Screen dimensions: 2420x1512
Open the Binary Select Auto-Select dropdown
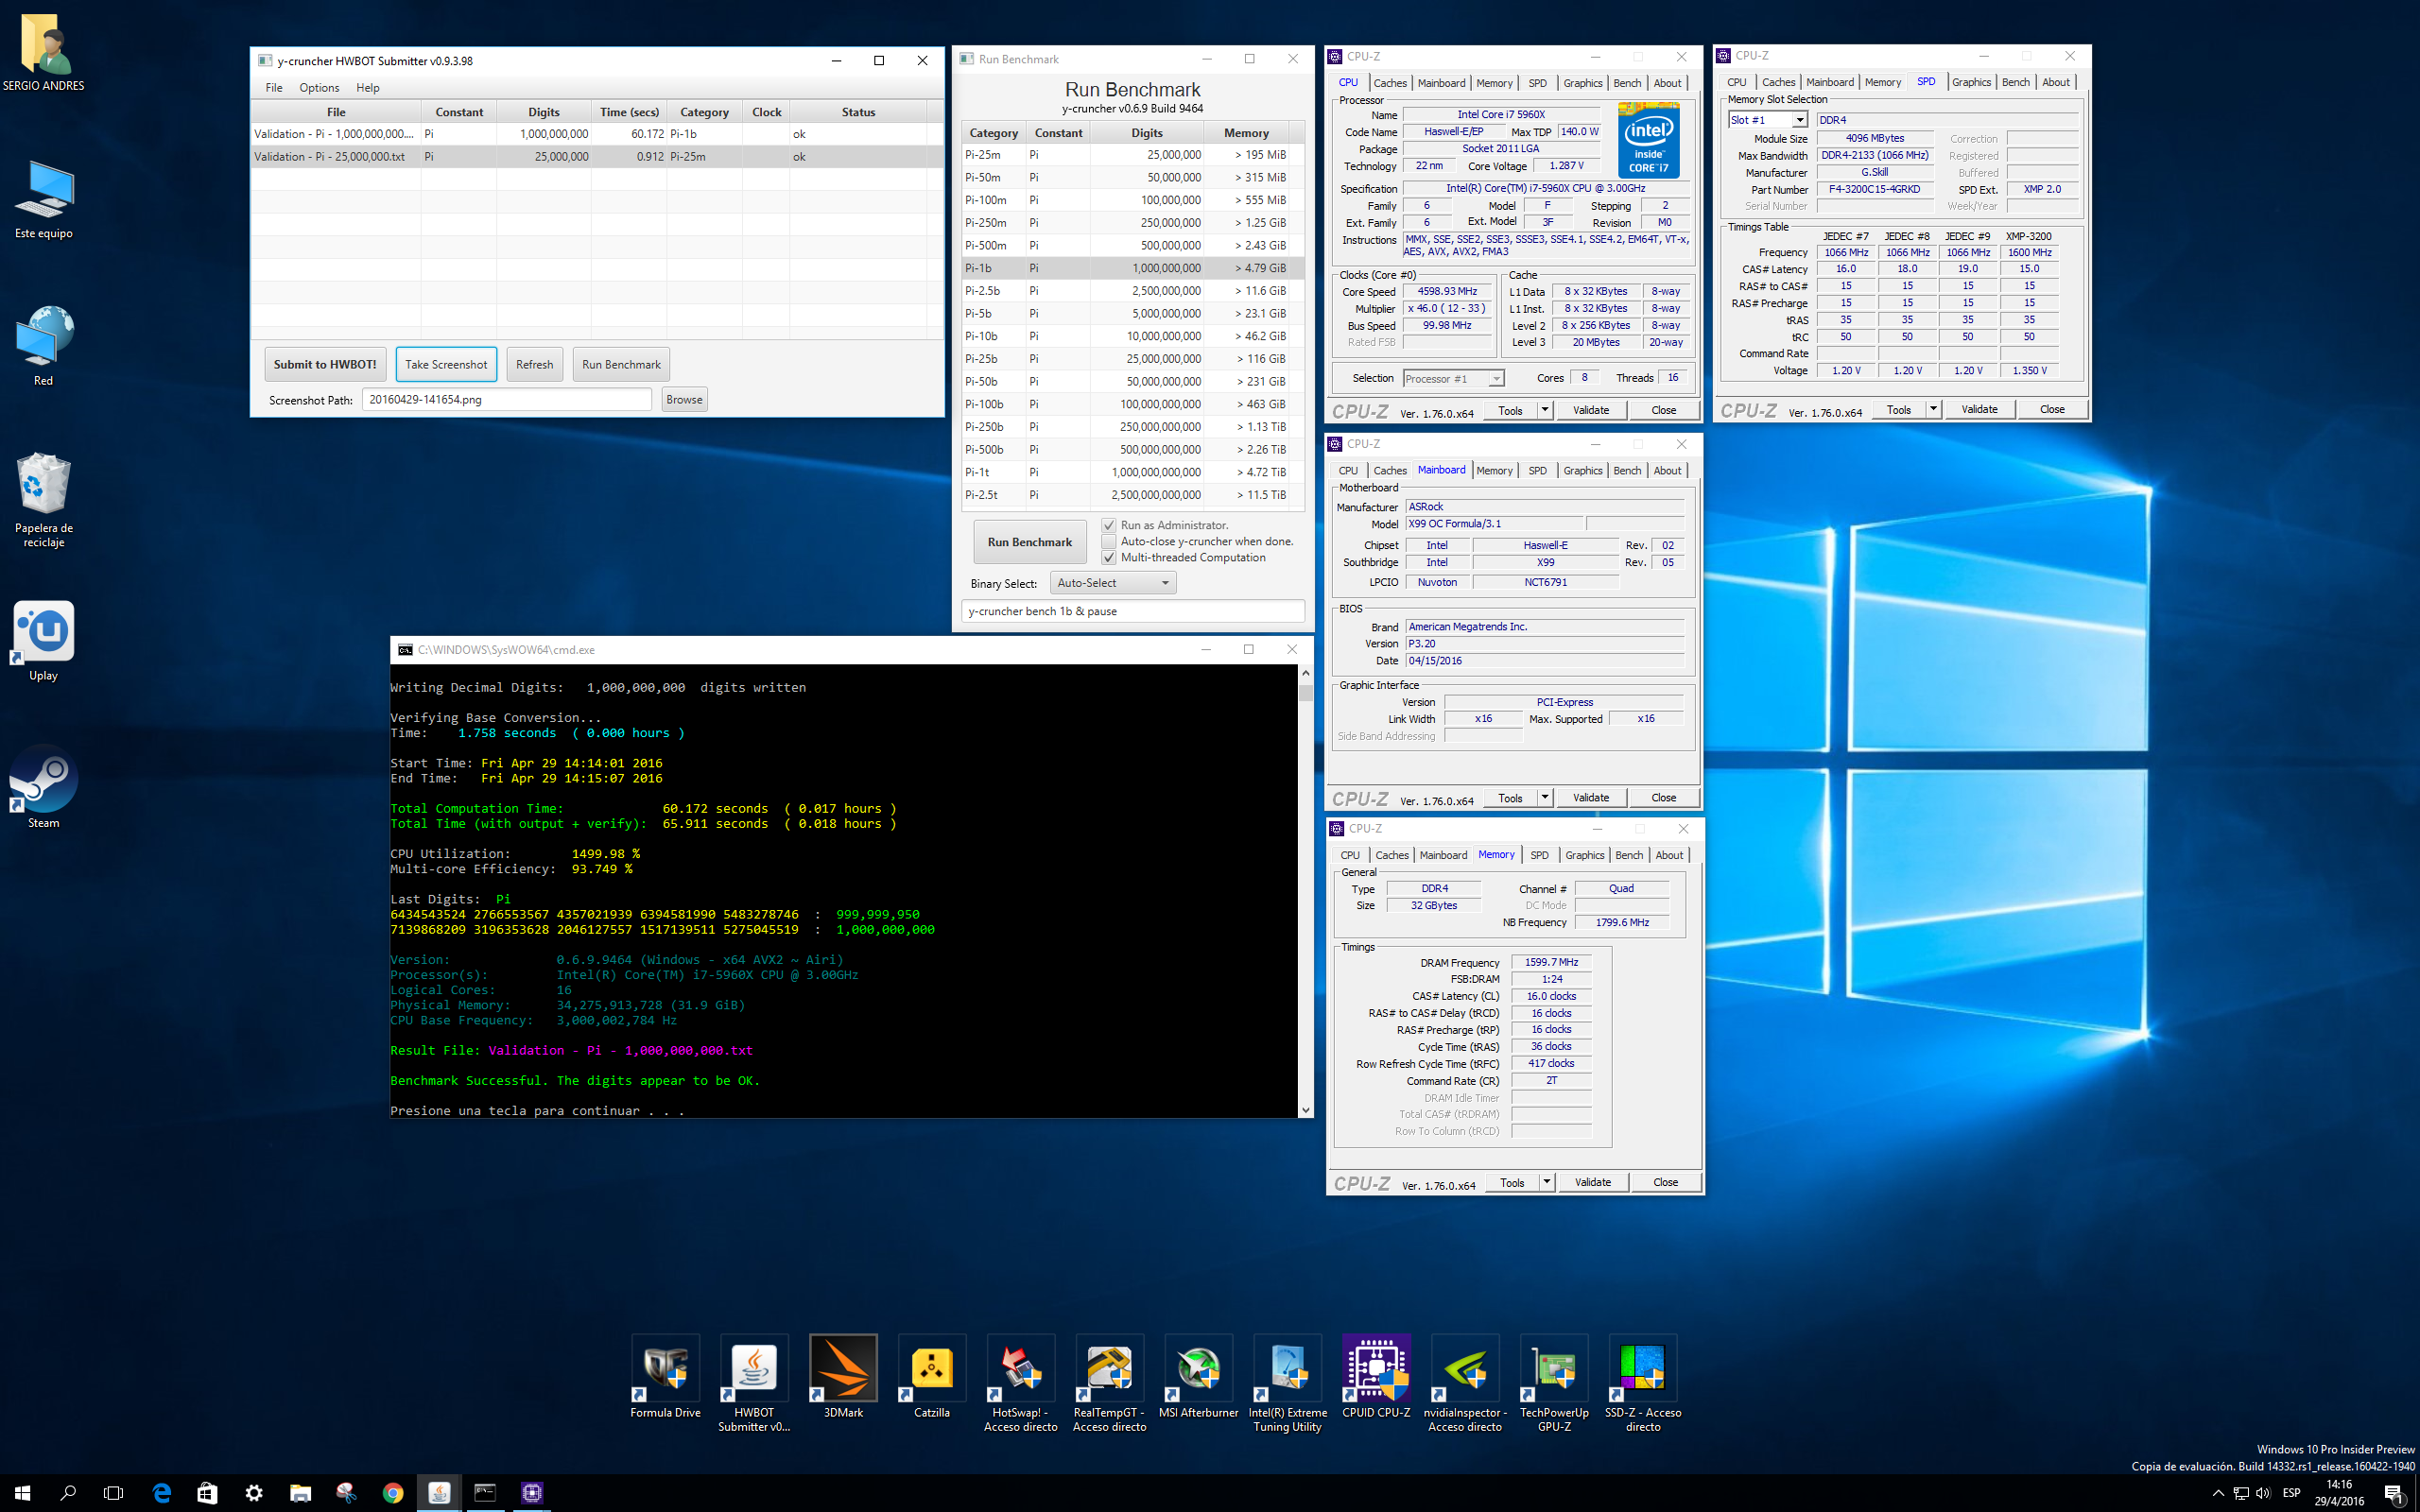point(1113,583)
